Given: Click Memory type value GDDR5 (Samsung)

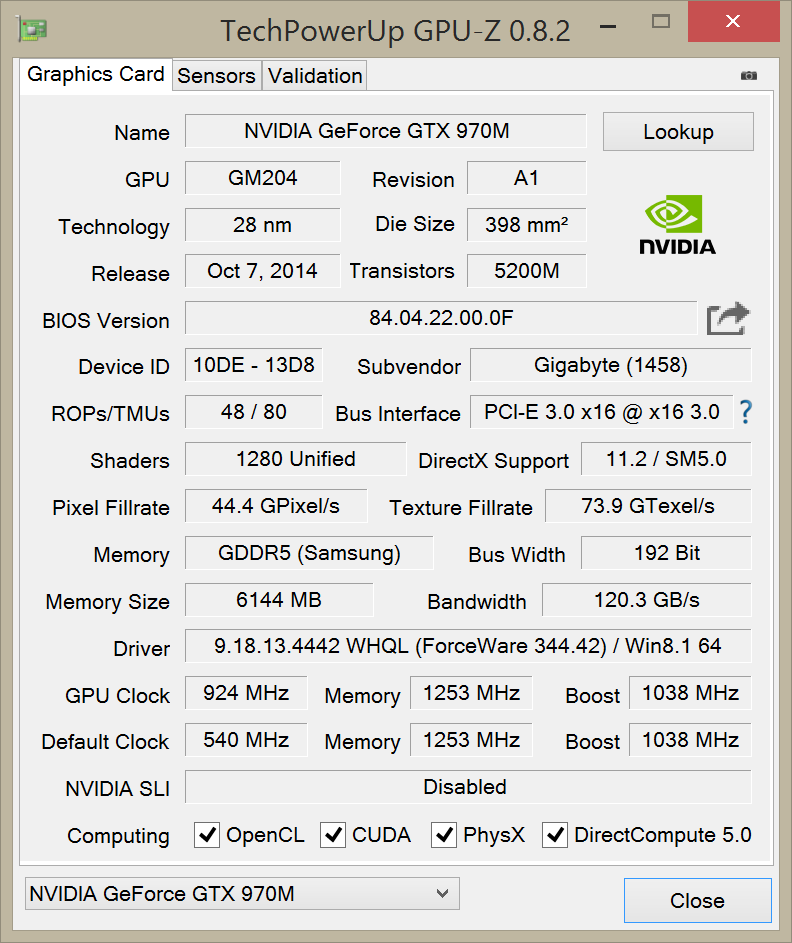Looking at the screenshot, I should 309,553.
